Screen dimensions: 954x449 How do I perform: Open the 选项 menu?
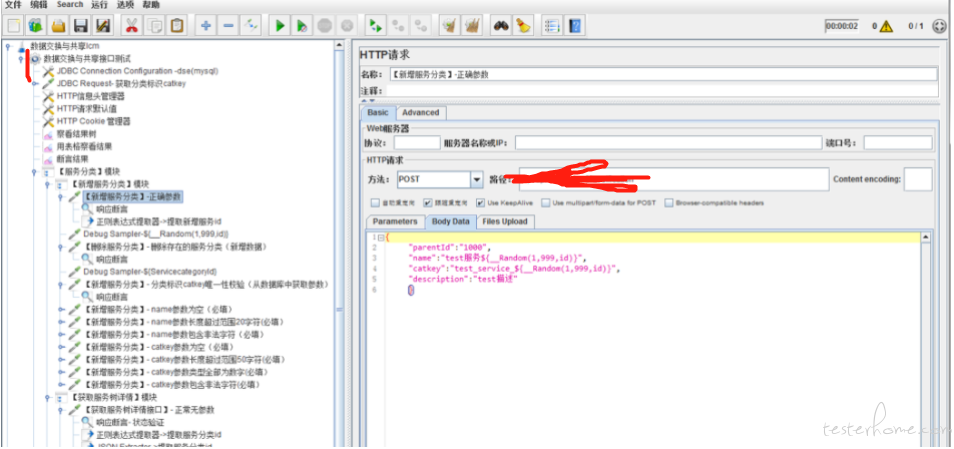[126, 5]
